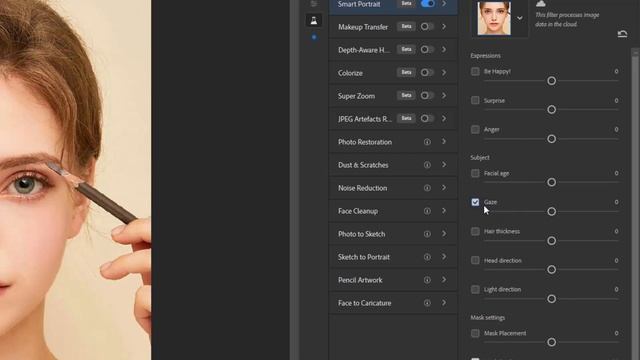Click the info icon beside Sketch to Portrait
Screen dimensions: 640x360
tap(427, 257)
